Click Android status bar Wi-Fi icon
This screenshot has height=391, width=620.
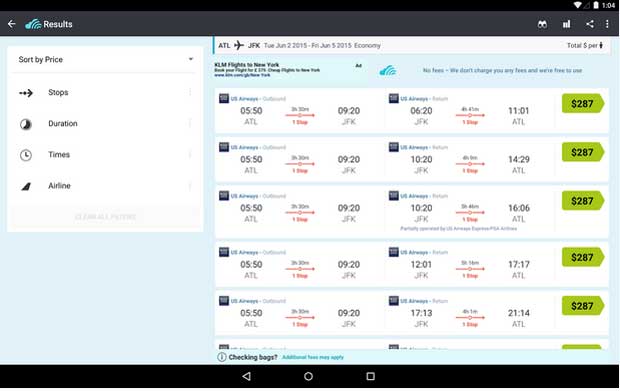point(577,5)
